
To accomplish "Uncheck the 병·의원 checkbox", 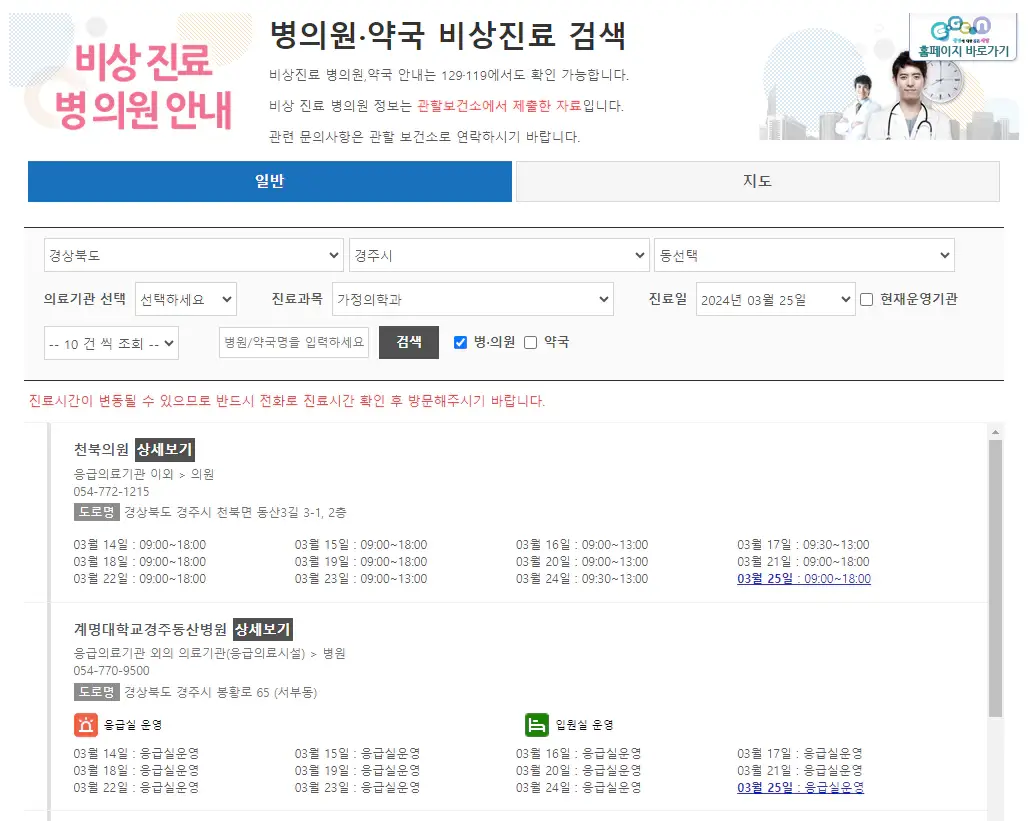I will point(459,343).
